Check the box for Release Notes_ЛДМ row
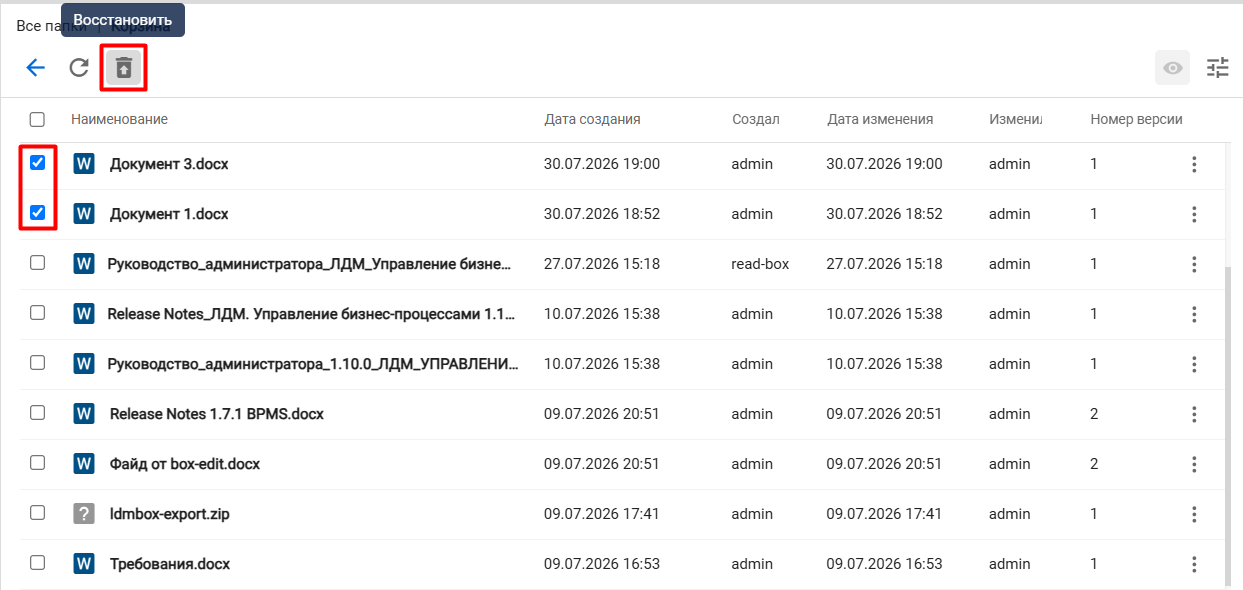1243x590 pixels. point(37,313)
